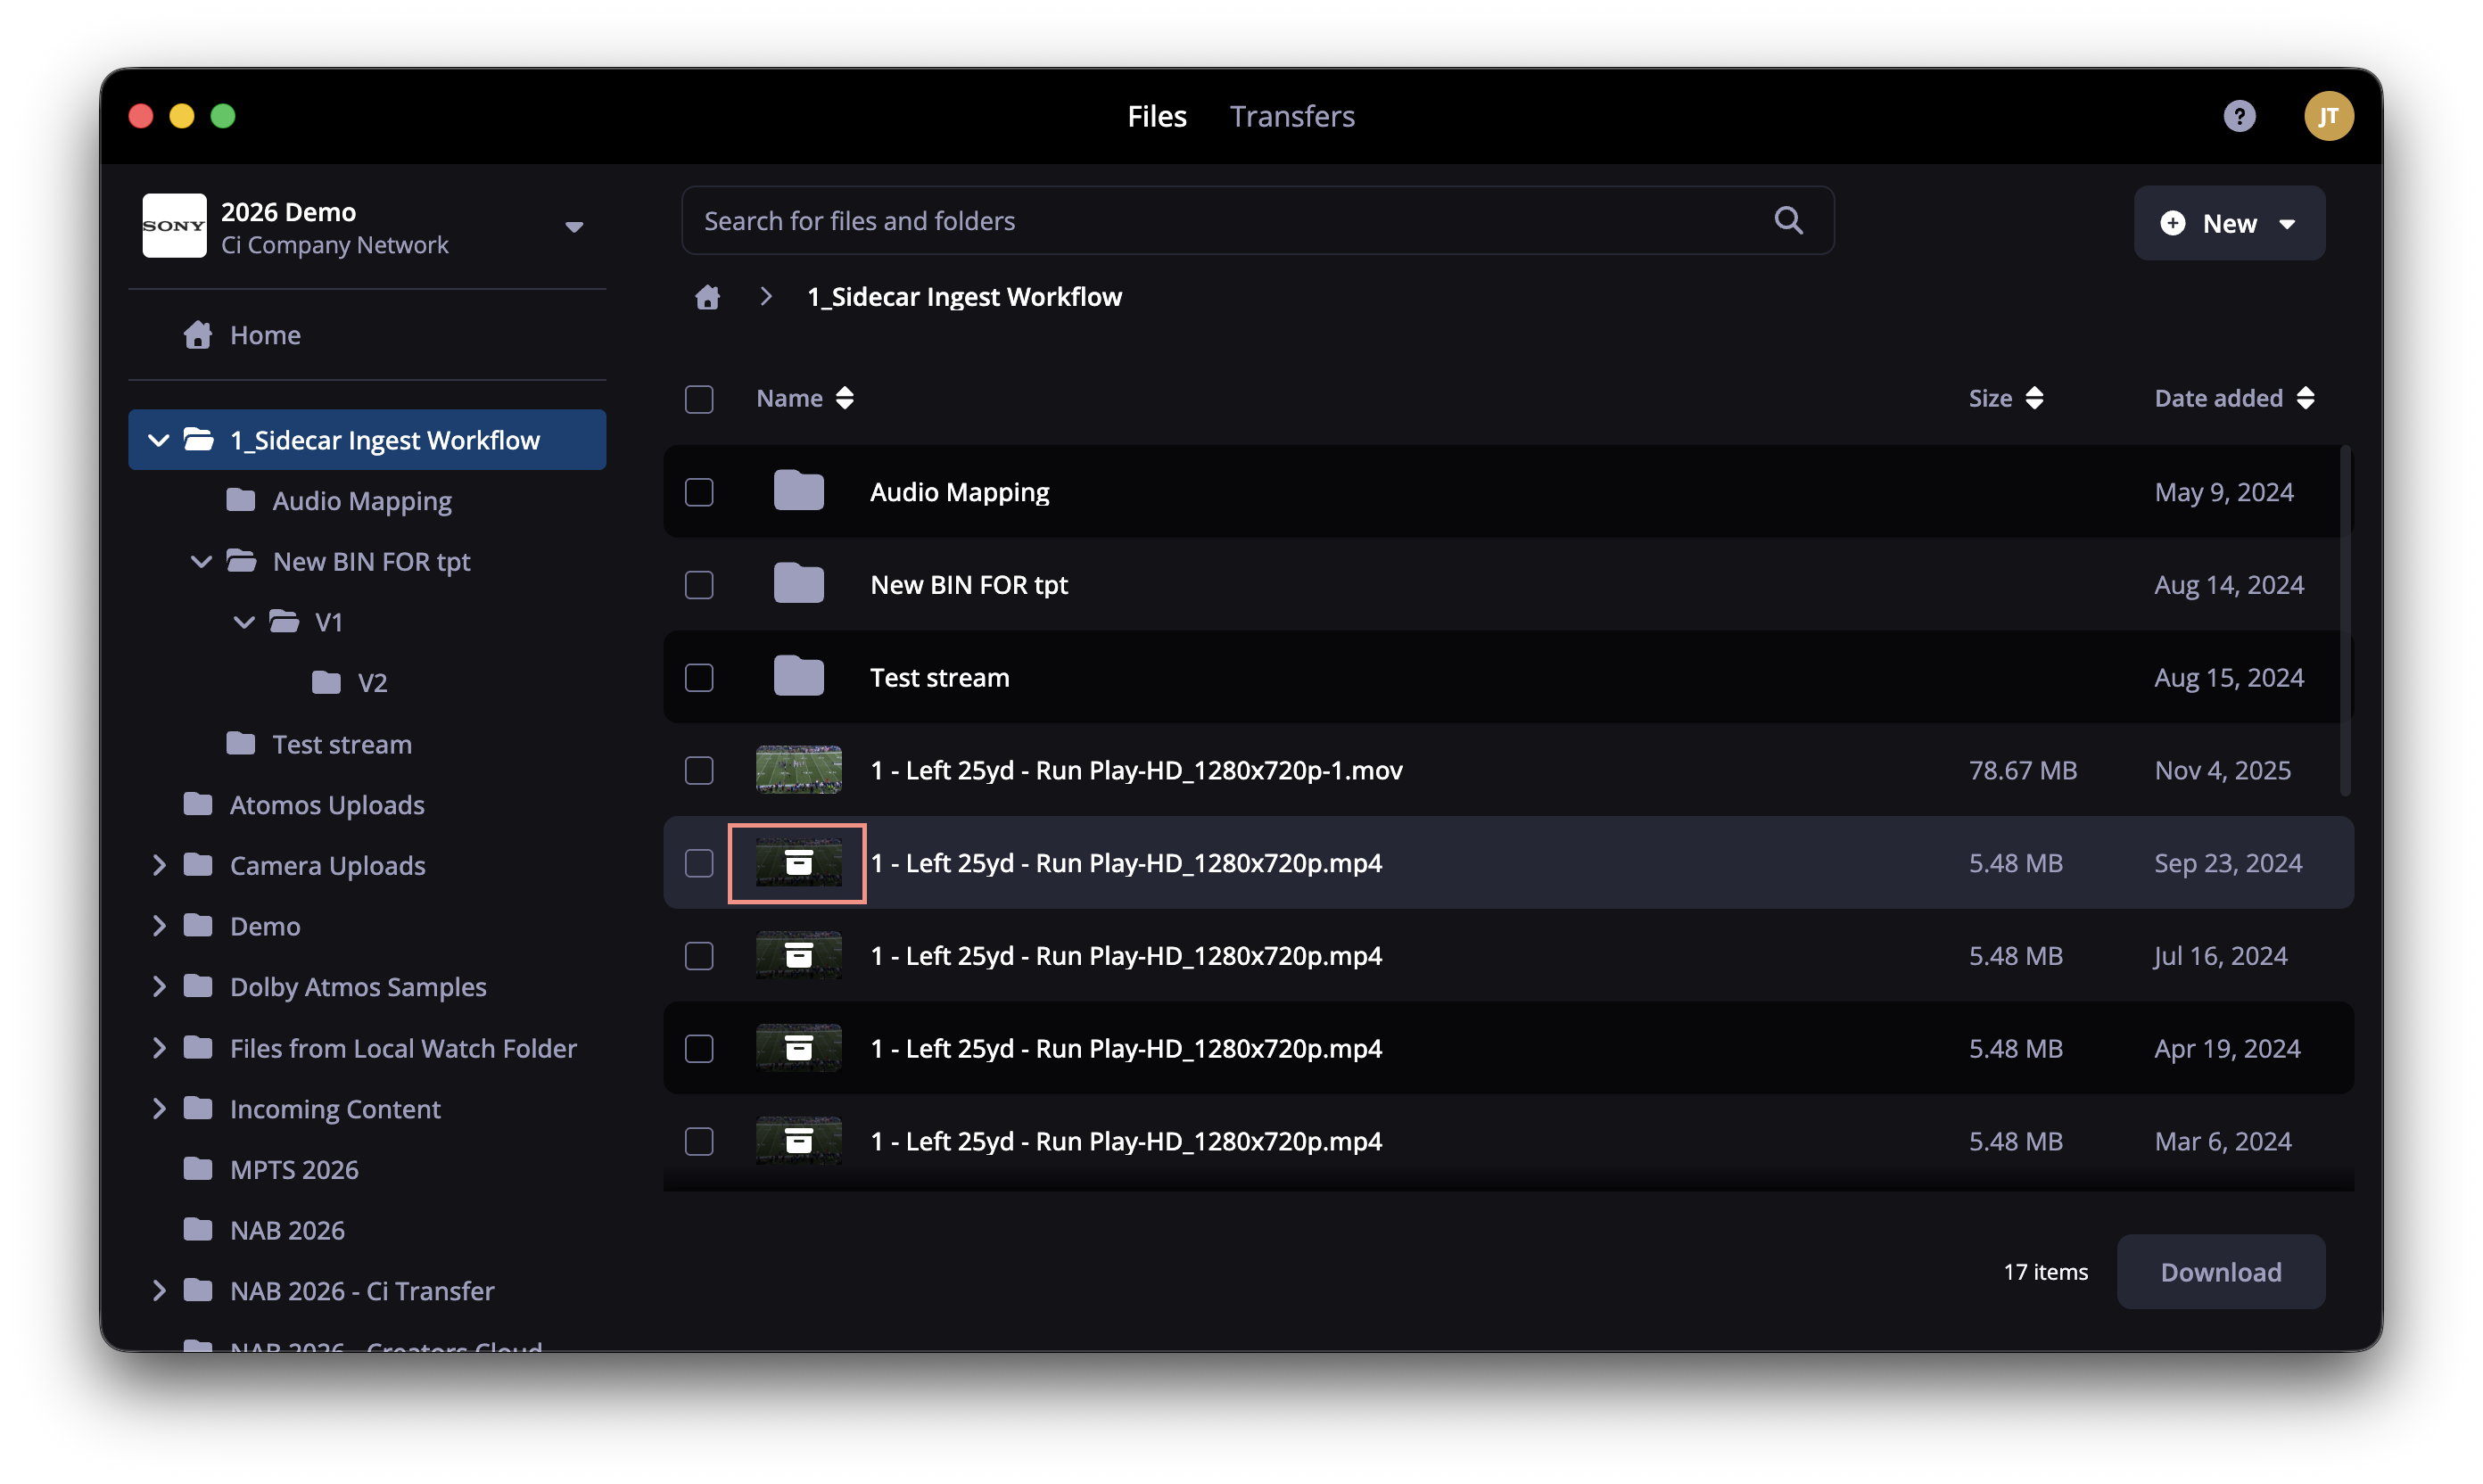
Task: Click the Camera Uploads folder icon in sidebar
Action: [x=198, y=864]
